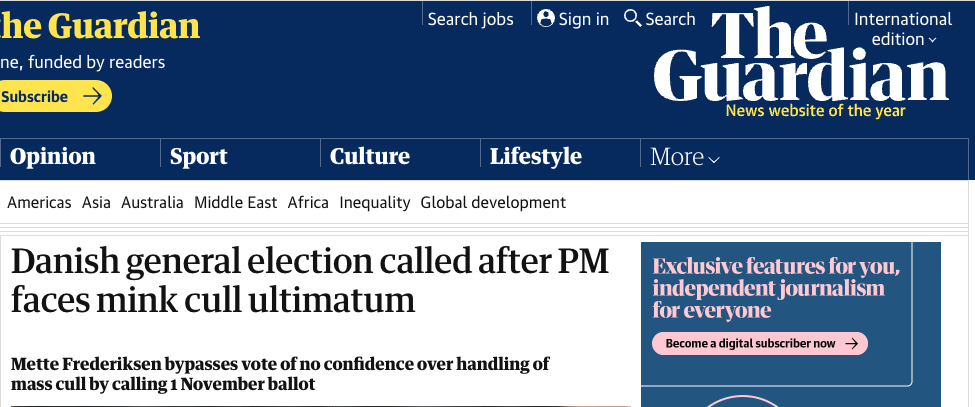Visit the Global development section
Viewport: 975px width, 407px height.
(x=493, y=202)
